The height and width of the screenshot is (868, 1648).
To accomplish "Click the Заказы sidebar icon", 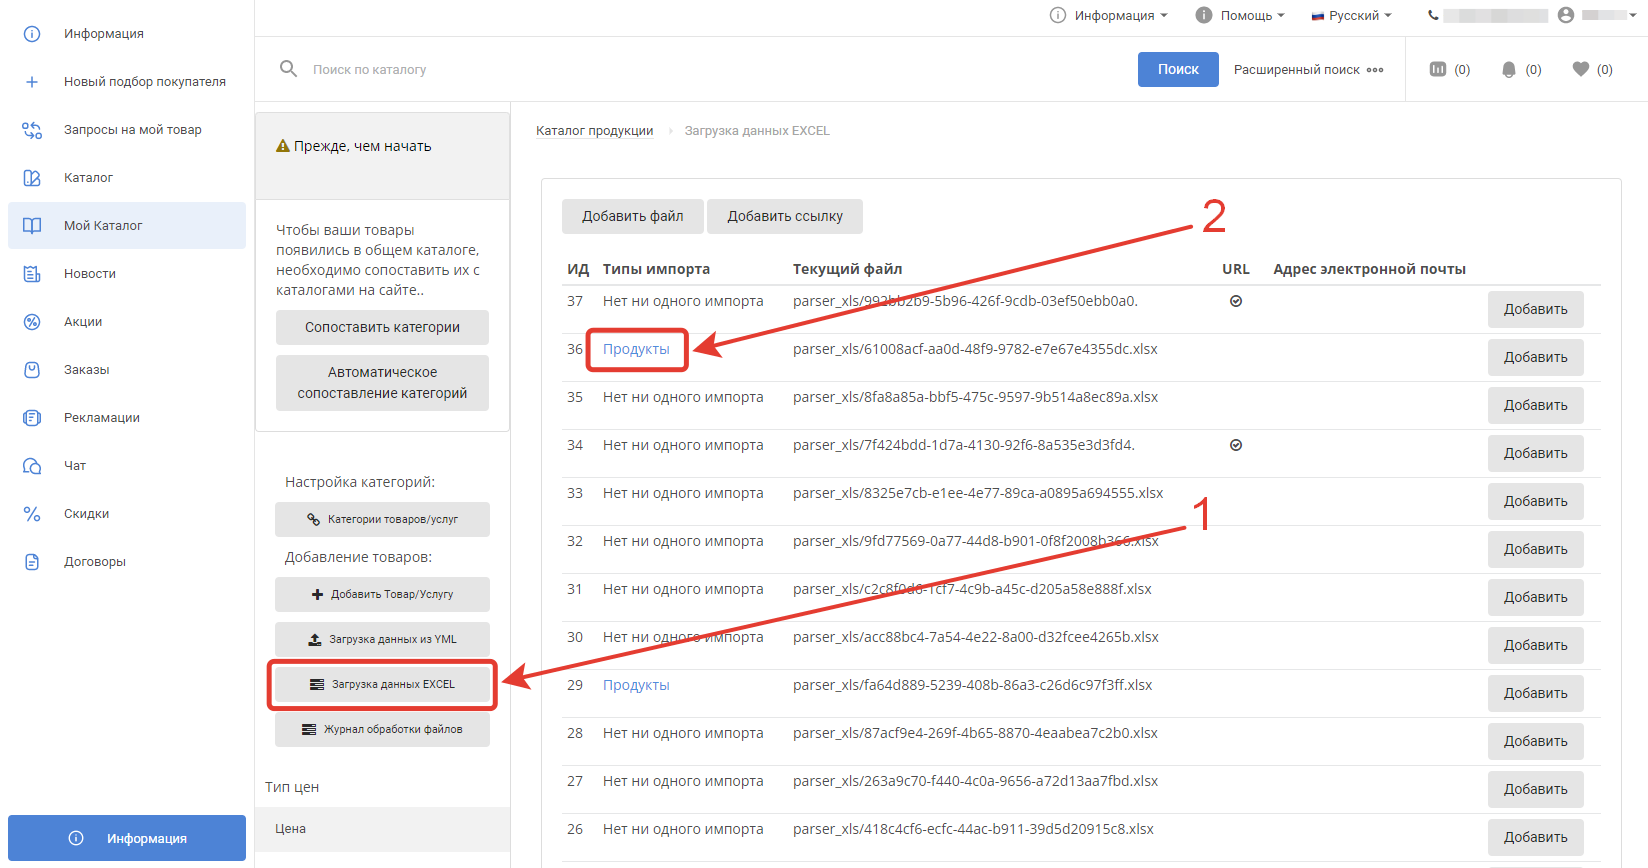I will (32, 370).
